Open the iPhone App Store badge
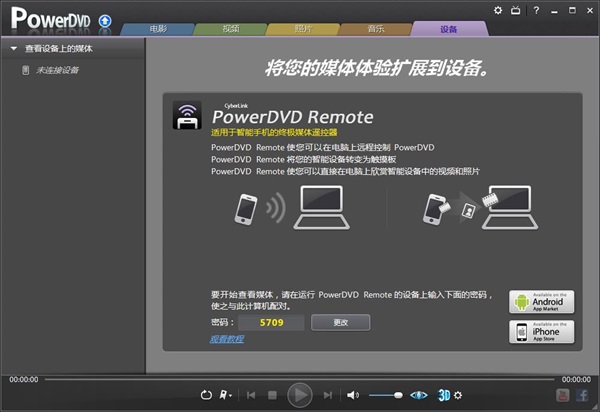The image size is (600, 412). (x=541, y=332)
